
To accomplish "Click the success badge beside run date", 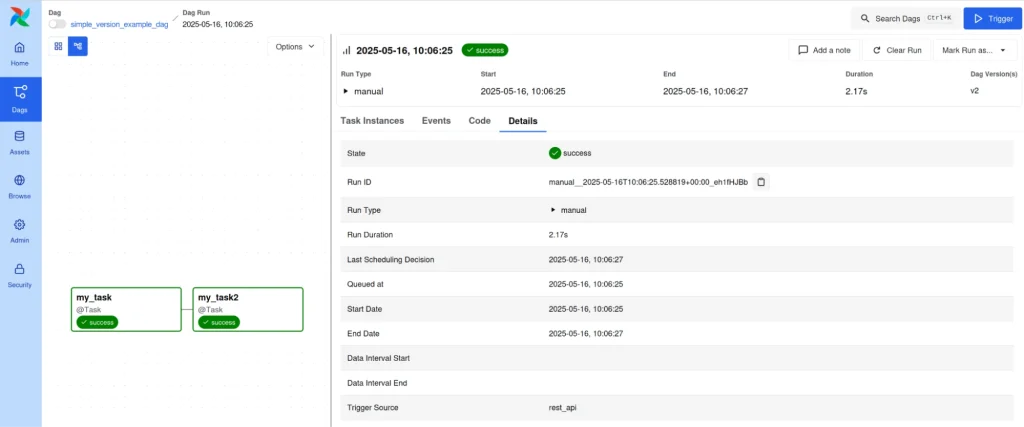I will coord(485,50).
